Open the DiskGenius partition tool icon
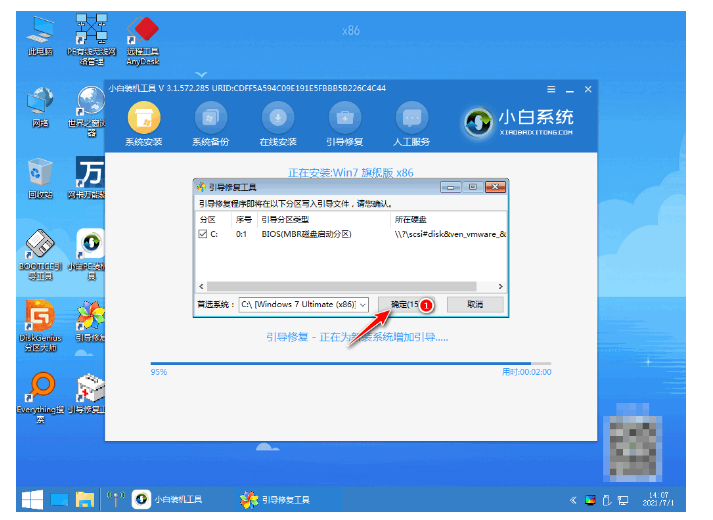Screen dimensions: 713x520 41,319
